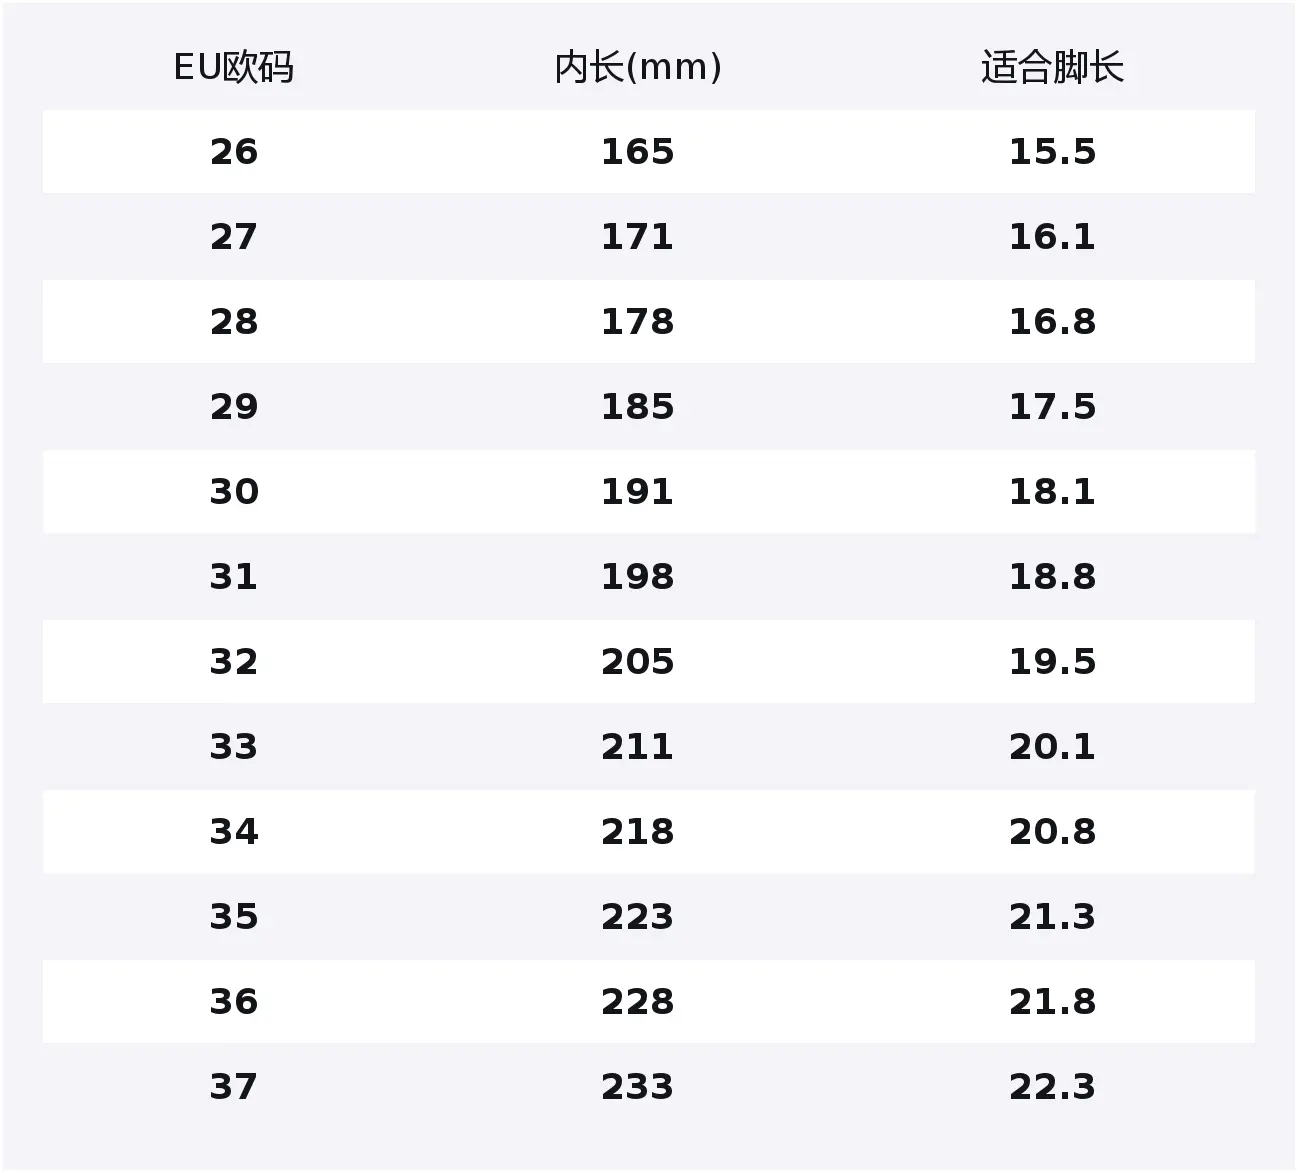Viewport: 1298px width, 1173px height.
Task: Click EU size 33 cell
Action: point(234,747)
